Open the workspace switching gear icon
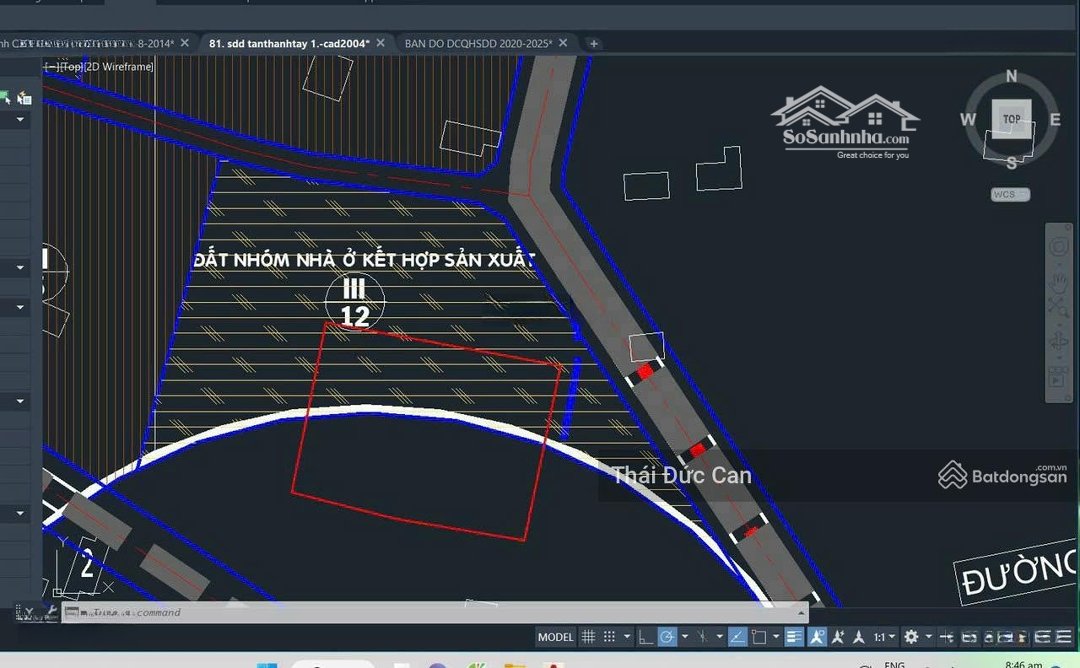This screenshot has height=668, width=1080. pyautogui.click(x=911, y=637)
